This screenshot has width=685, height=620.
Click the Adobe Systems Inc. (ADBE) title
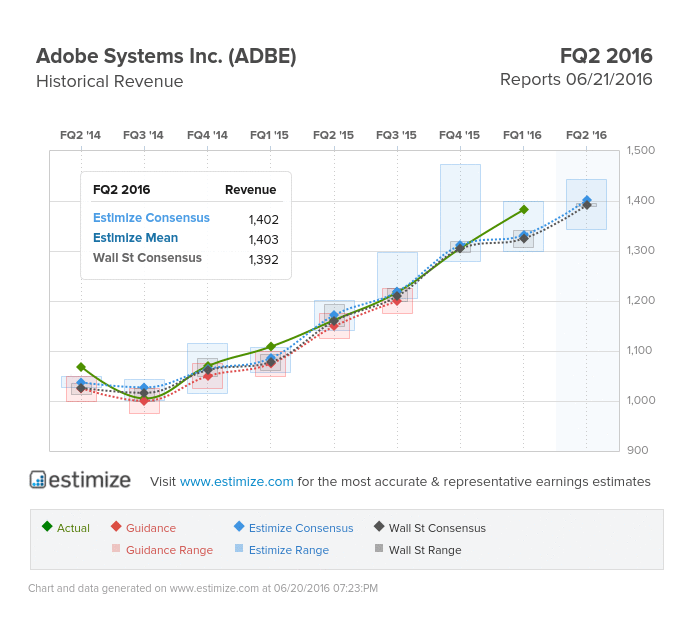166,57
